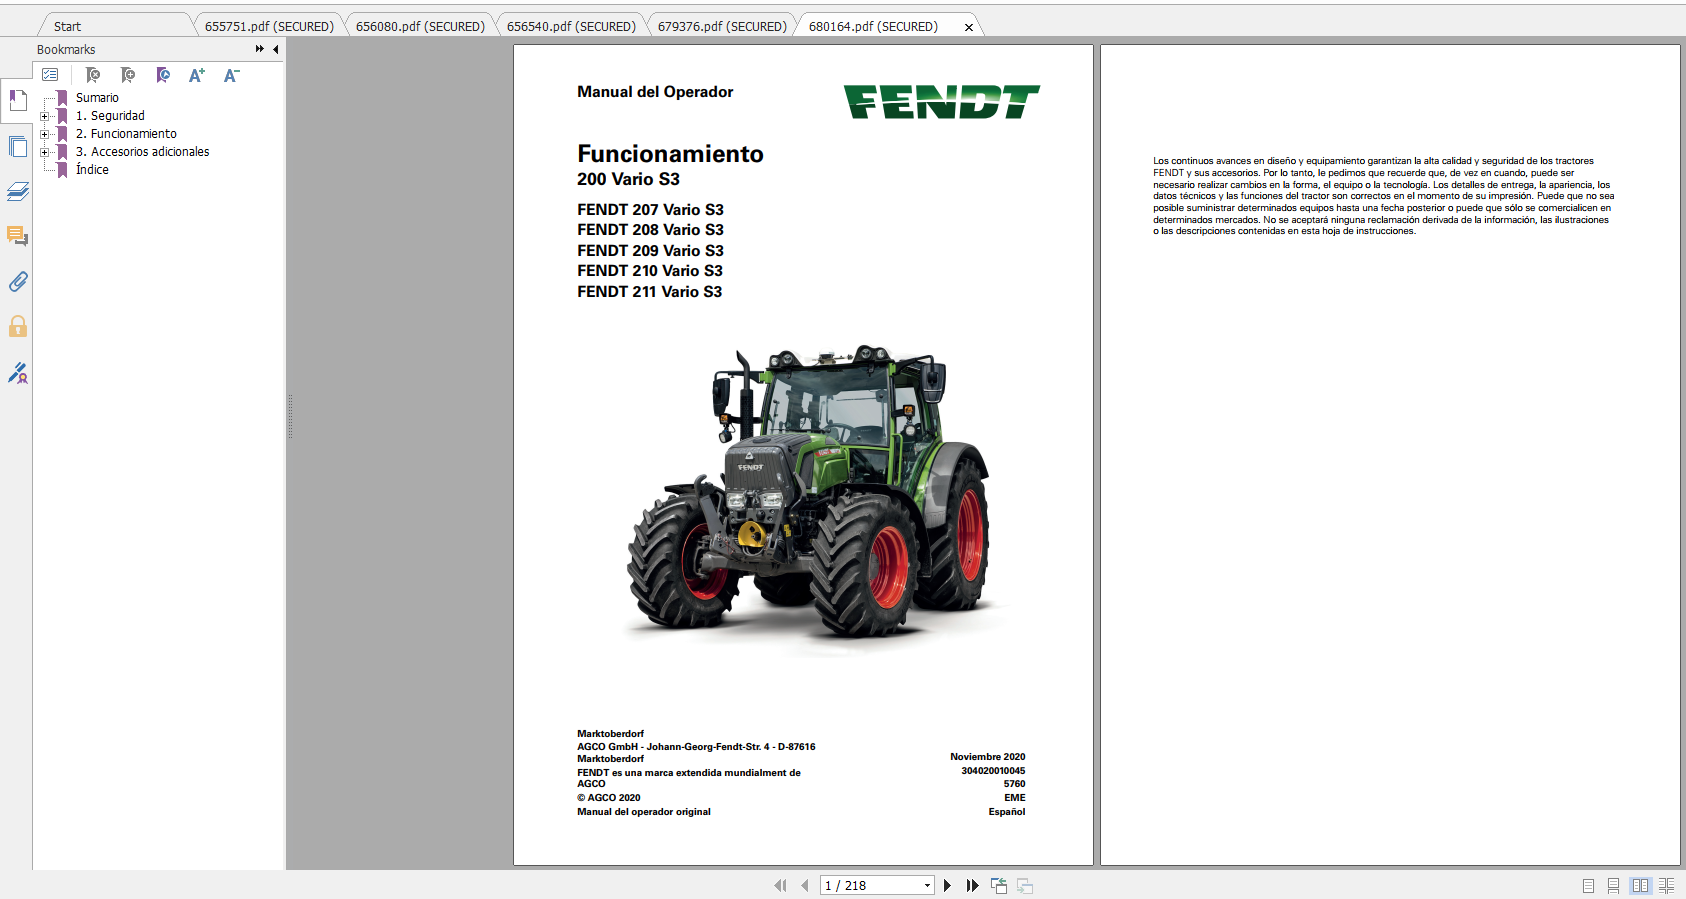Switch to single page view
This screenshot has height=899, width=1686.
[x=1588, y=886]
